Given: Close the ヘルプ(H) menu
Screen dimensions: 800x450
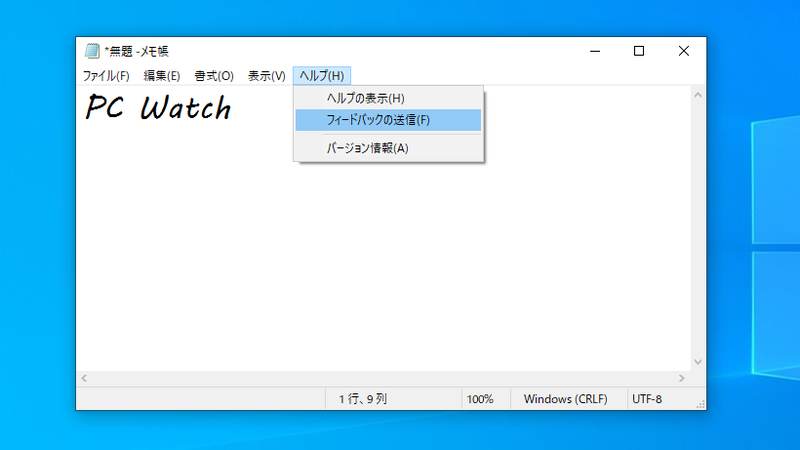Looking at the screenshot, I should tap(321, 76).
